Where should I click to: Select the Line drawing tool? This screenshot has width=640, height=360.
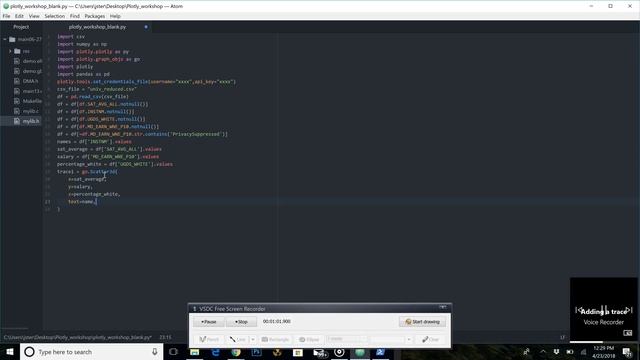point(238,339)
